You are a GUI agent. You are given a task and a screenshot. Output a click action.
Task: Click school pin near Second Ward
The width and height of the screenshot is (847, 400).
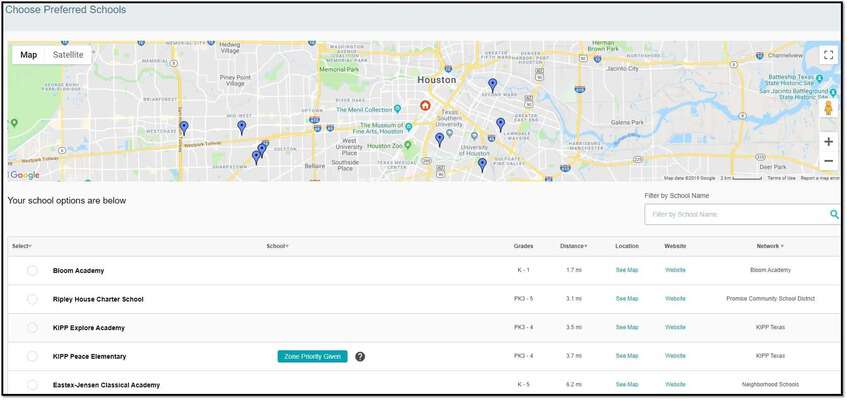point(492,85)
